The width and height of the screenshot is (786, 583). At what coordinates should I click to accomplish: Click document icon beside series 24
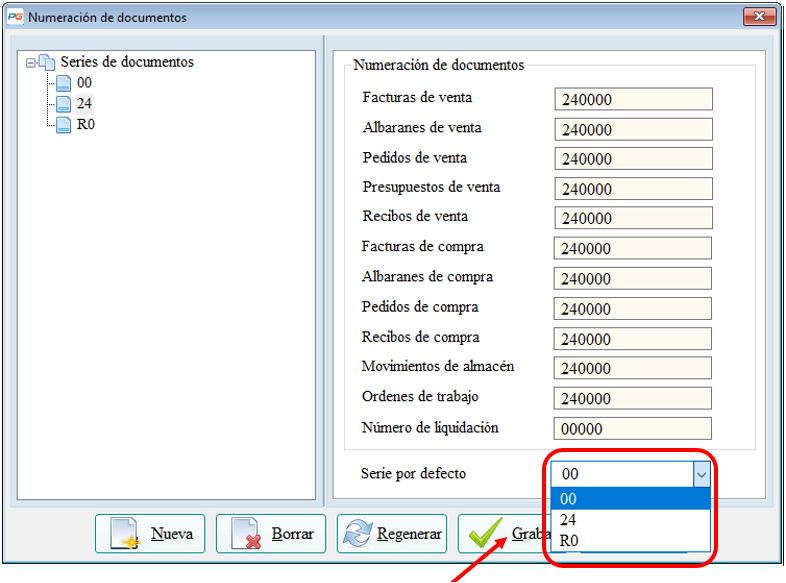point(64,104)
